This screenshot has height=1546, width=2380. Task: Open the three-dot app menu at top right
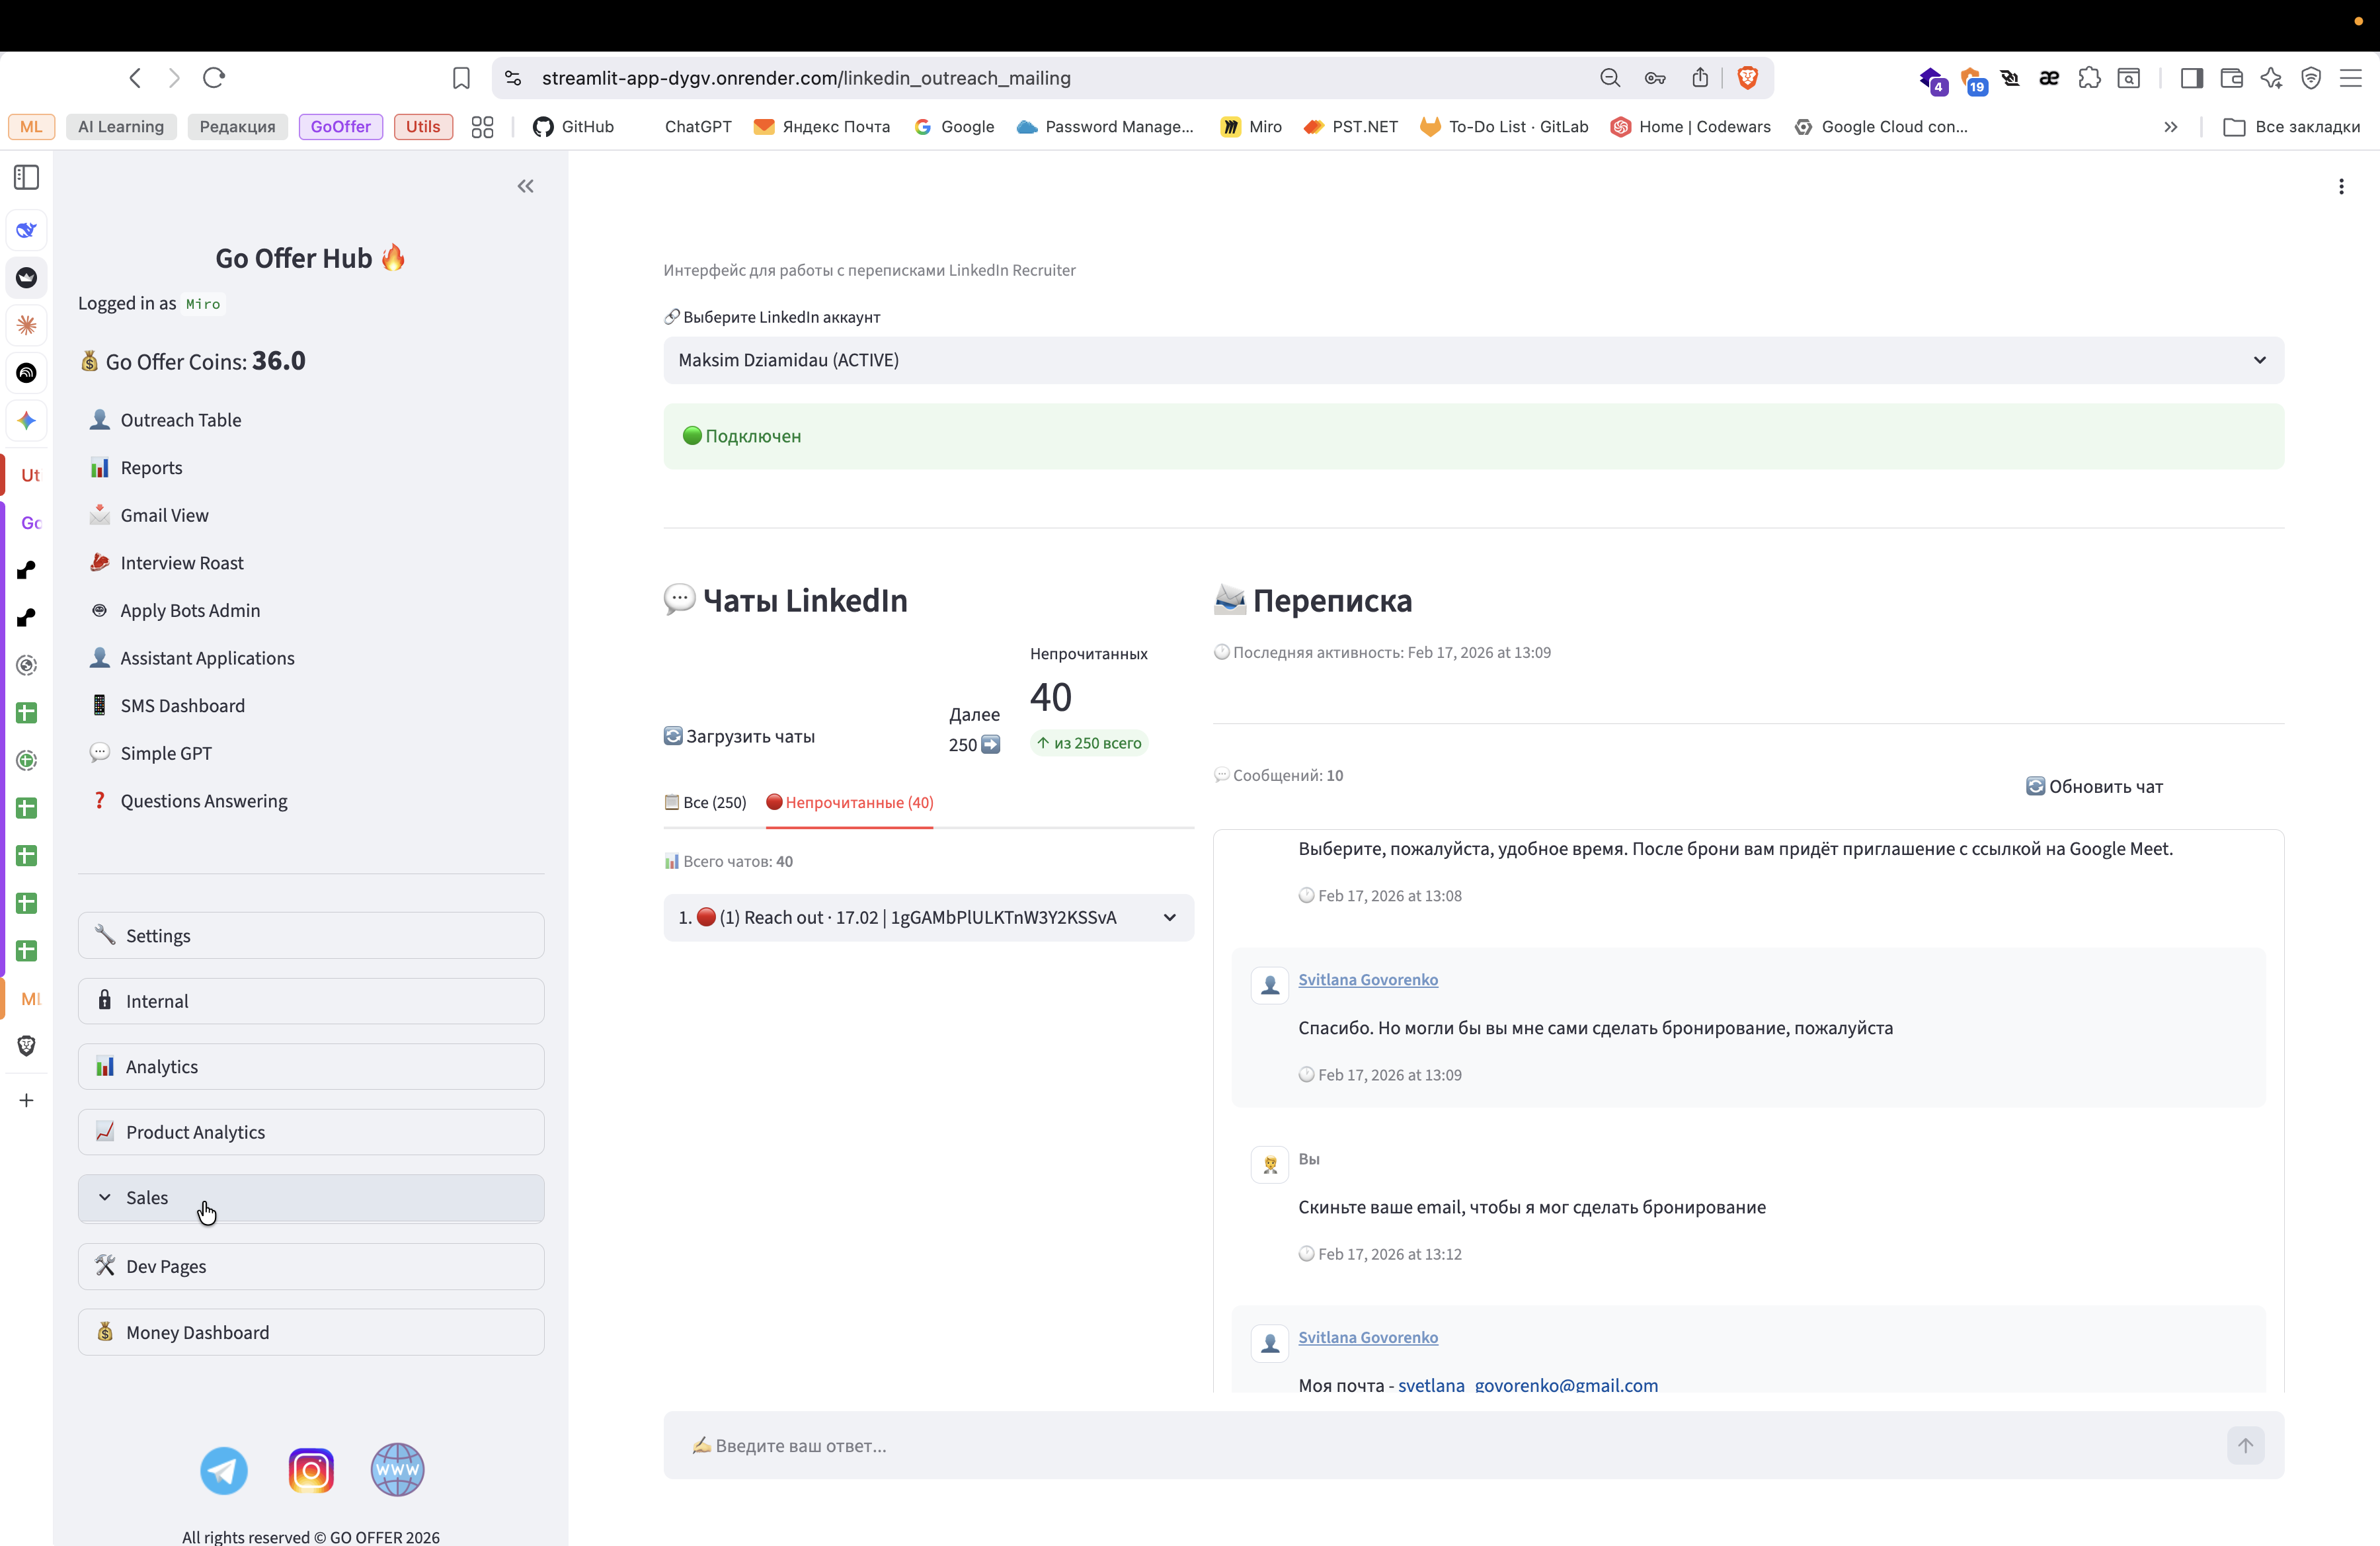point(2341,186)
